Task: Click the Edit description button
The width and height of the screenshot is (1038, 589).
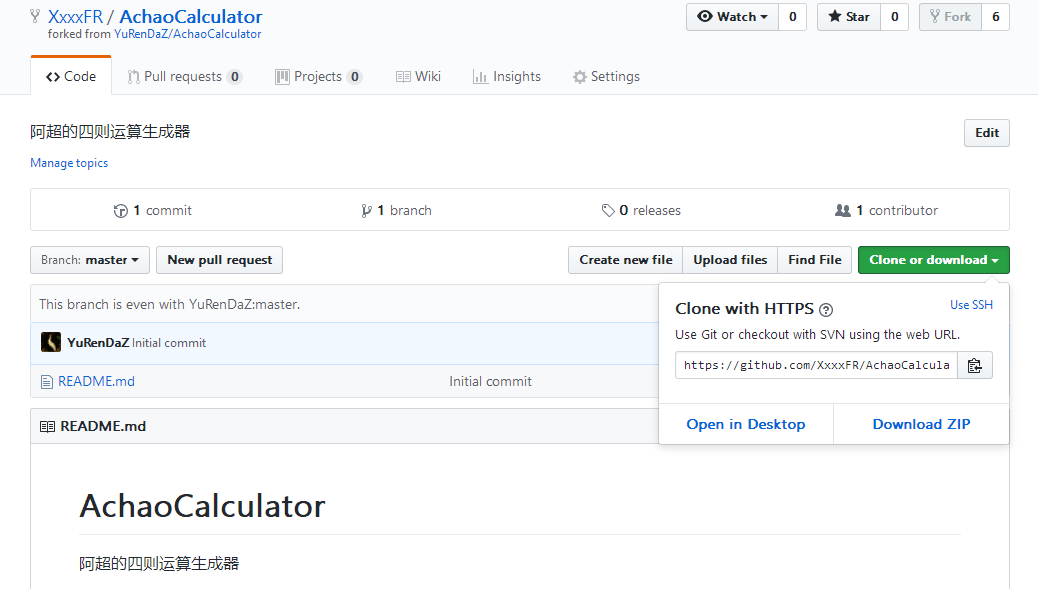Action: (x=986, y=133)
